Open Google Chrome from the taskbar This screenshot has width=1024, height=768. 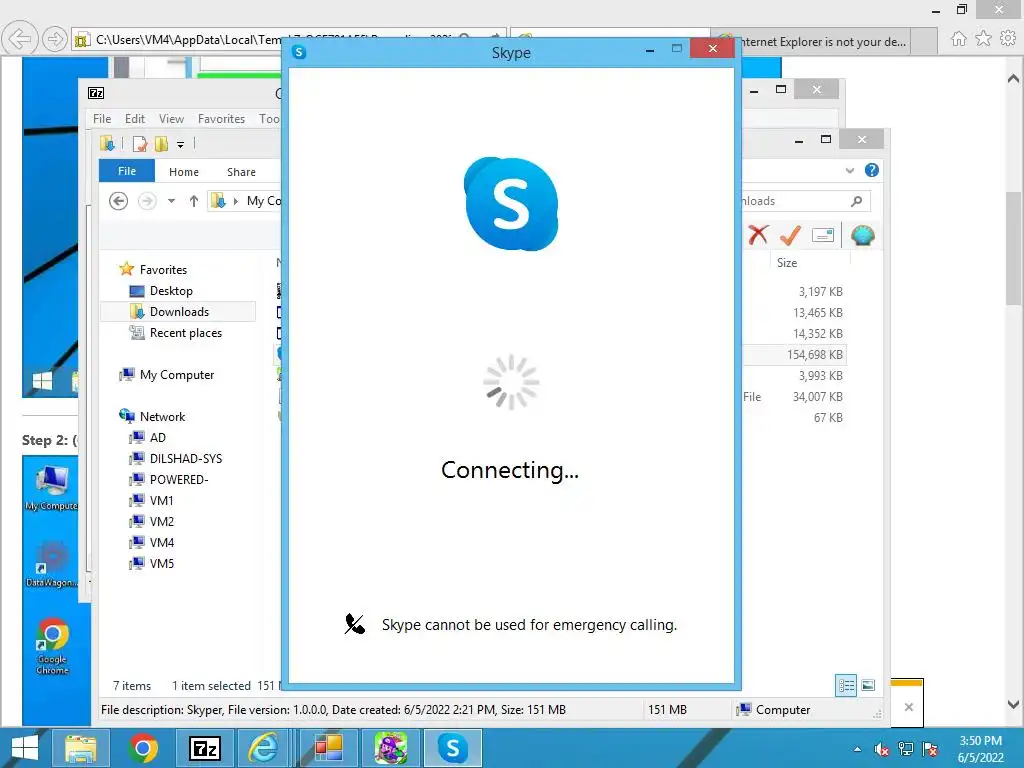[x=144, y=748]
